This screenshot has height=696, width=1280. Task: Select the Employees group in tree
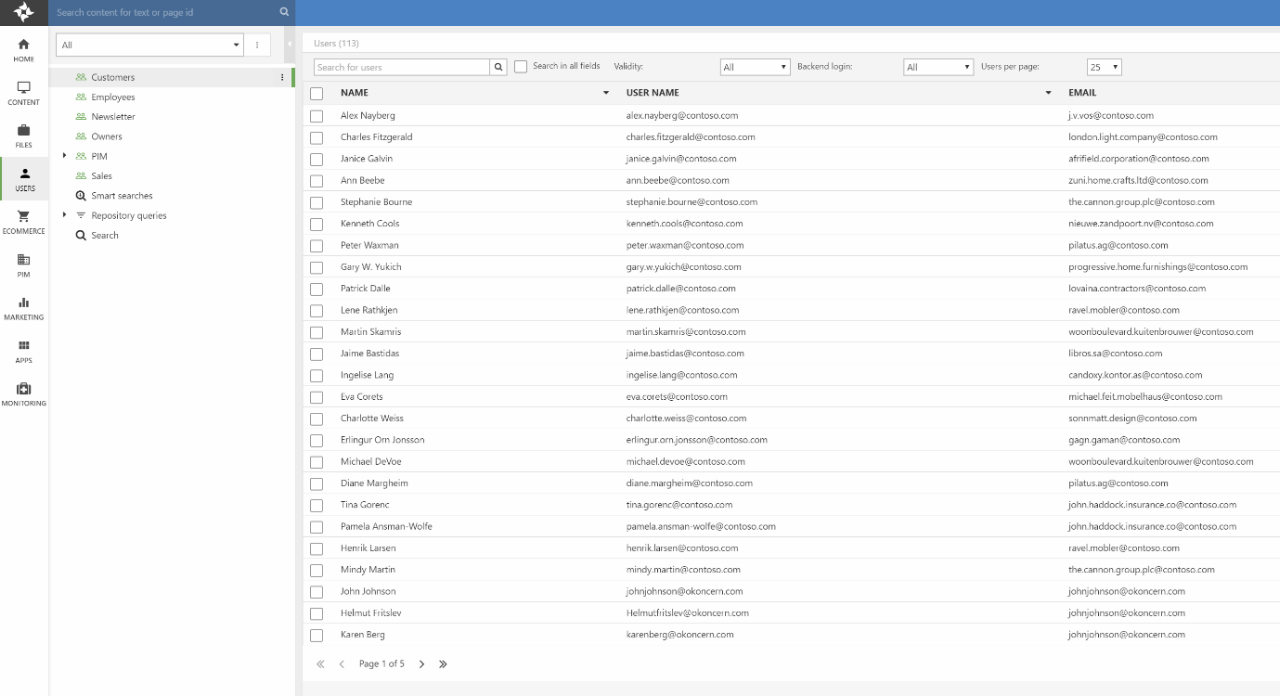click(x=113, y=97)
